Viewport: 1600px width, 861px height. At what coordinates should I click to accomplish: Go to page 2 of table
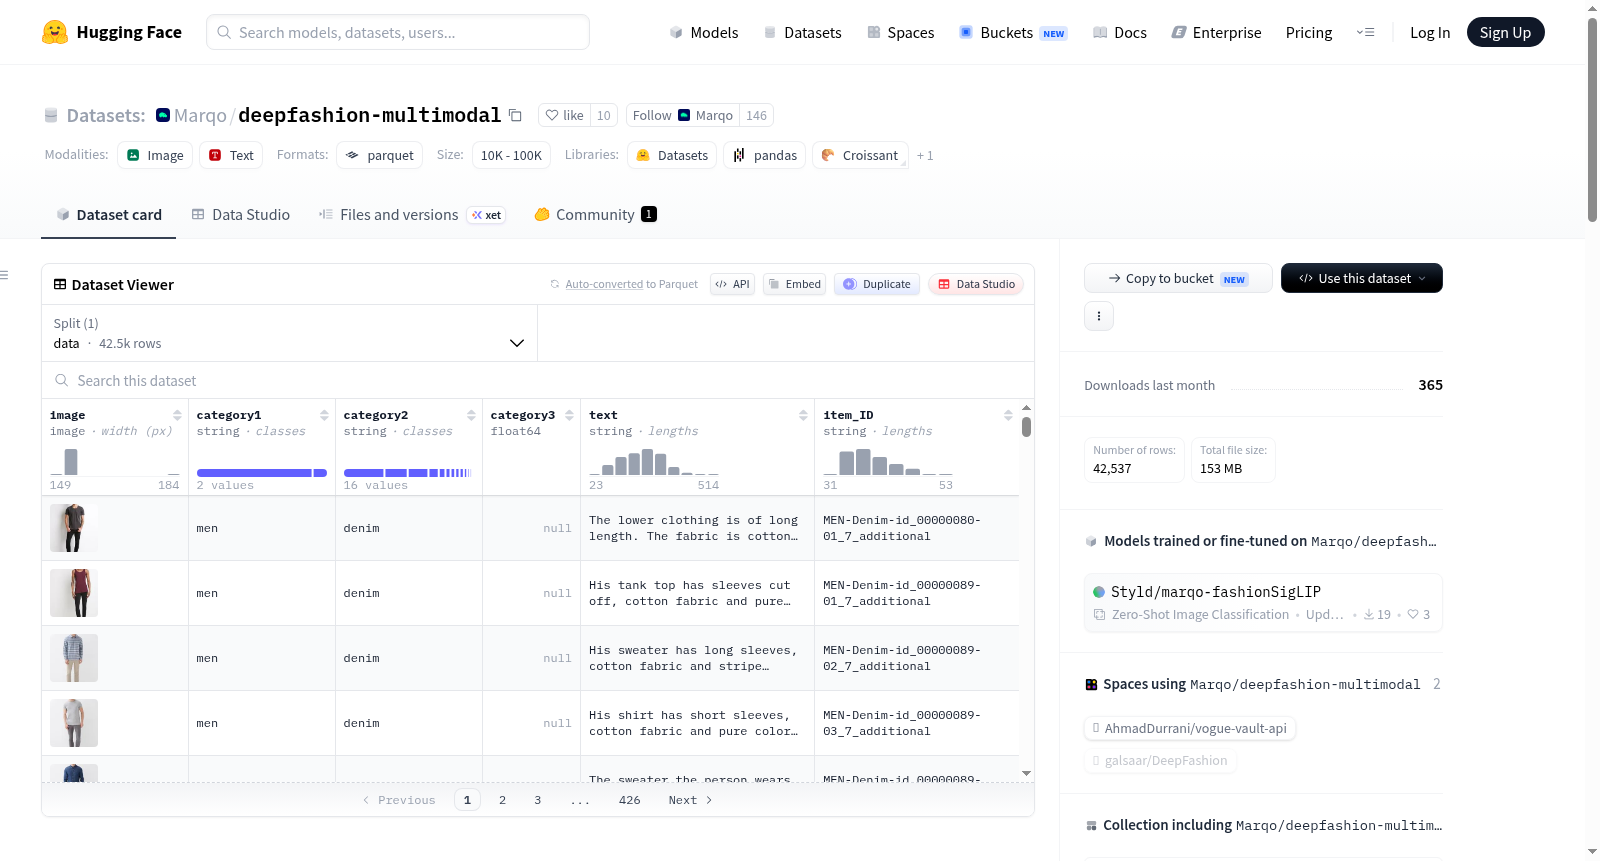point(502,800)
